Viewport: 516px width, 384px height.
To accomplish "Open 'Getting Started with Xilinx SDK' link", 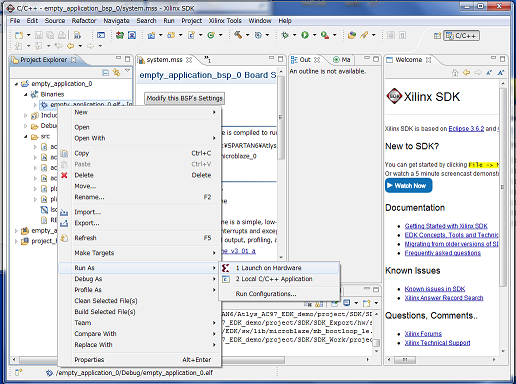I will click(446, 226).
